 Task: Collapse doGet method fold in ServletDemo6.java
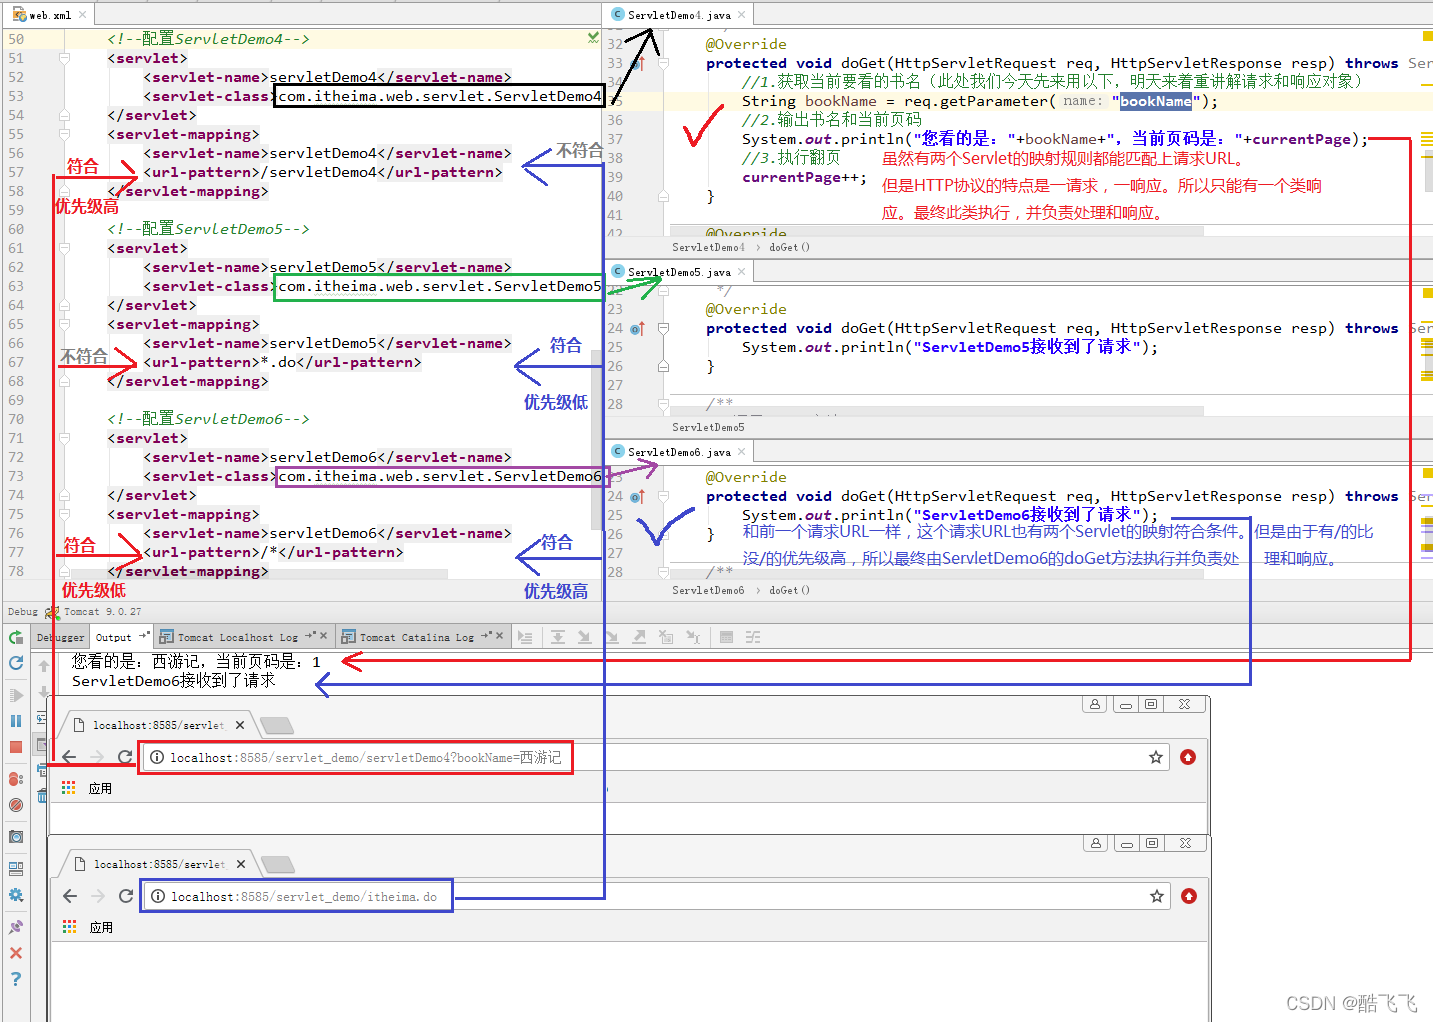click(x=663, y=496)
